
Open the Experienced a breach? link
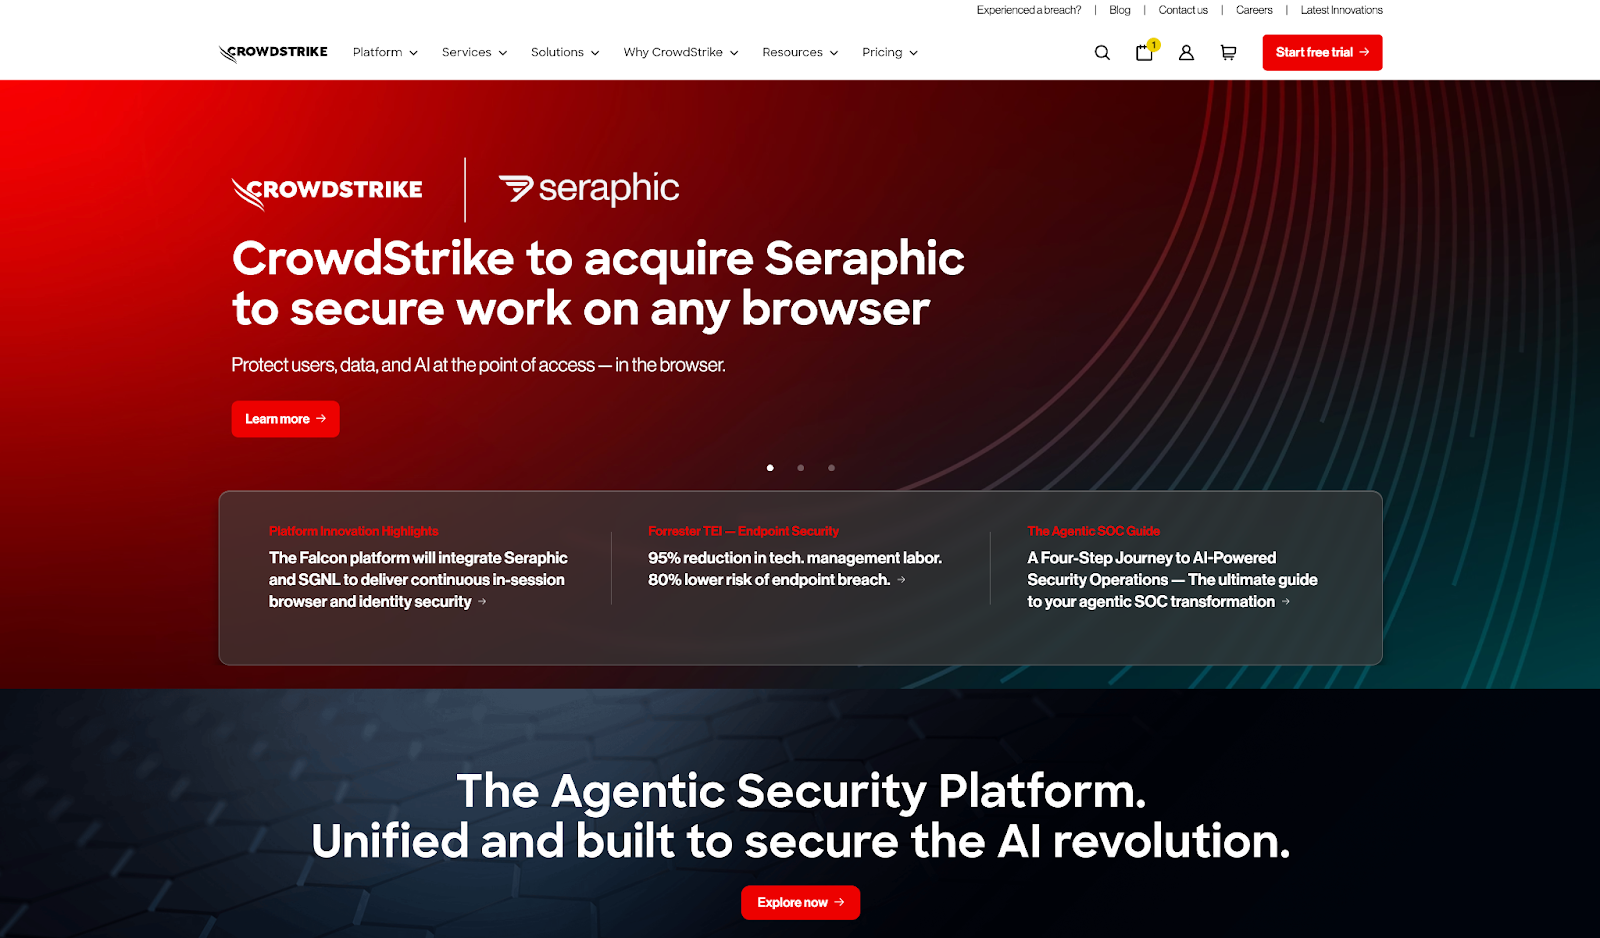[x=1028, y=10]
